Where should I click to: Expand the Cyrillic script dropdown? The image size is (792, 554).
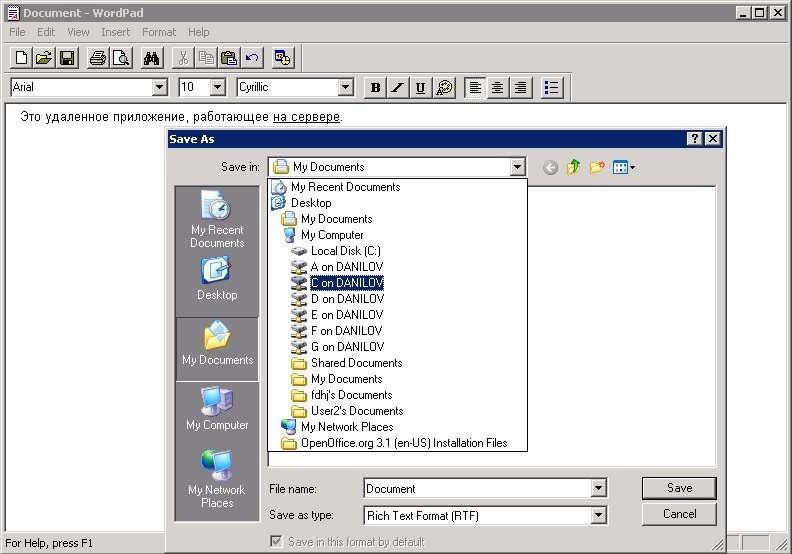[345, 87]
